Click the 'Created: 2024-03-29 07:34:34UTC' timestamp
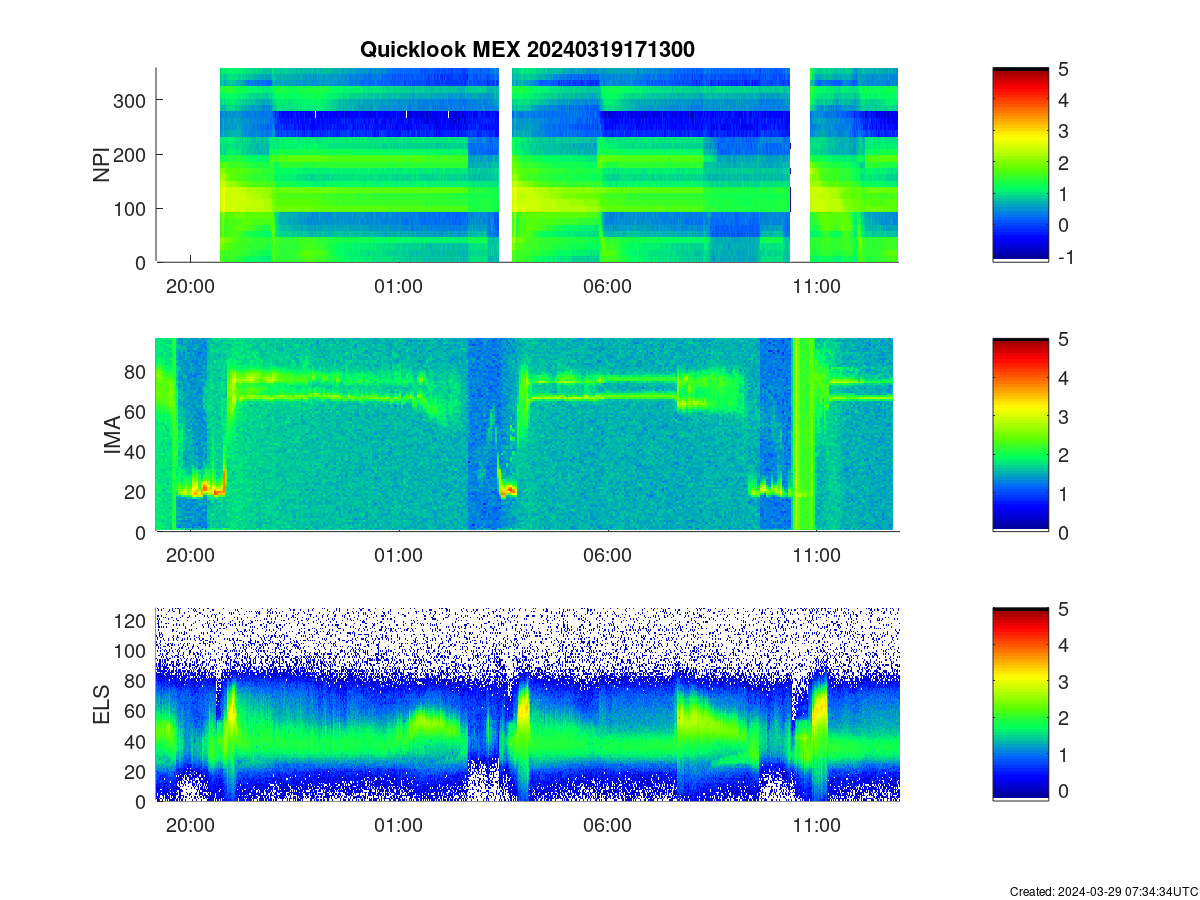 pos(1103,891)
